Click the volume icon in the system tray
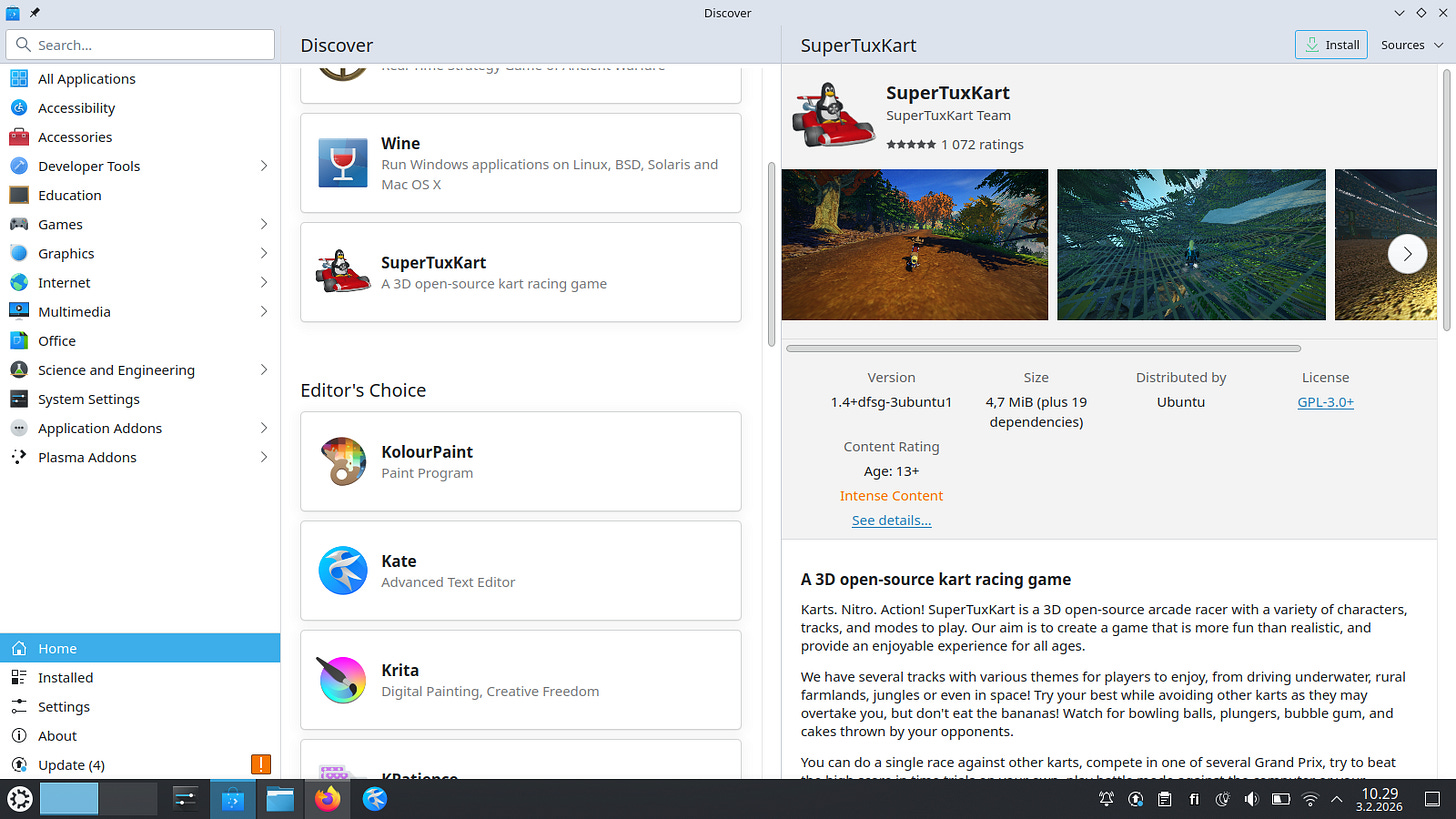This screenshot has width=1456, height=819. [x=1251, y=799]
